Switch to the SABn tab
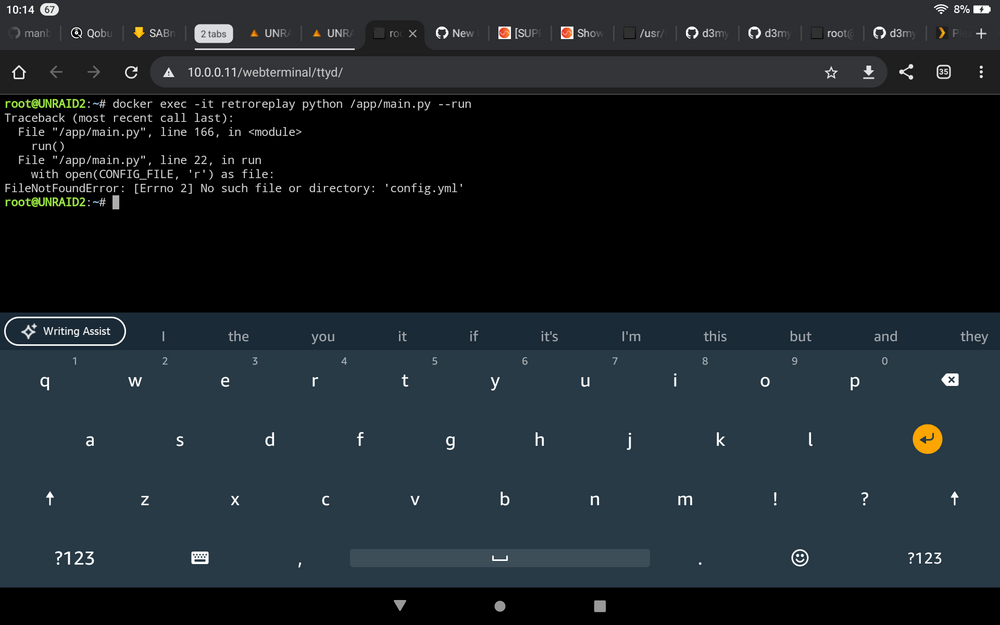This screenshot has width=1000, height=625. pos(153,33)
